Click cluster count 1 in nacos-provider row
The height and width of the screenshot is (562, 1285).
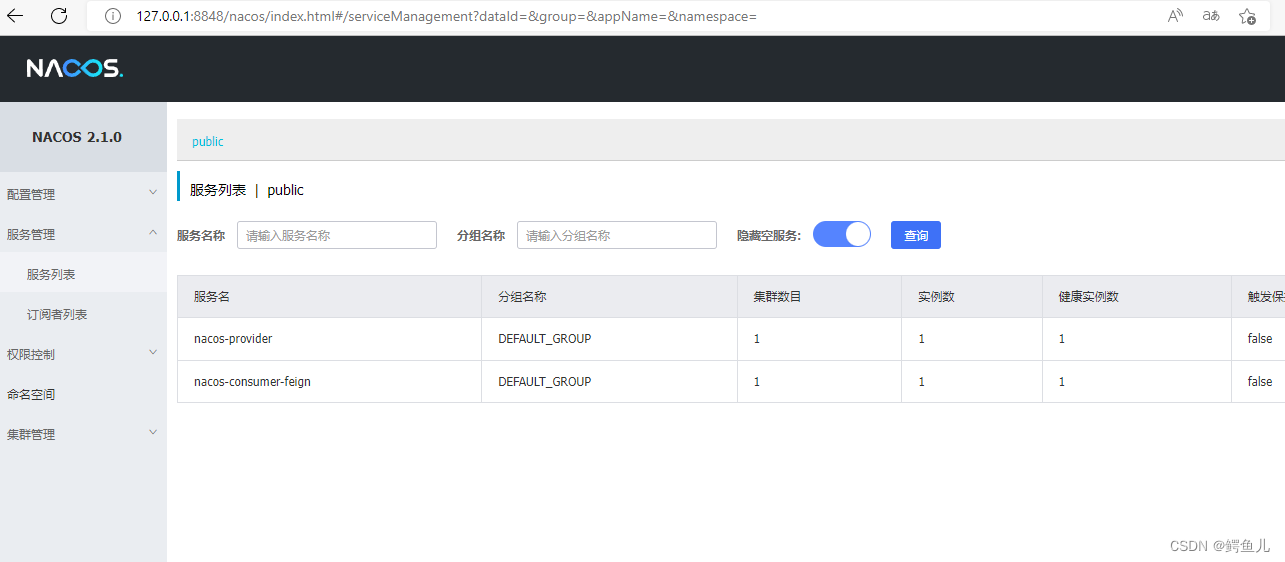coord(757,339)
